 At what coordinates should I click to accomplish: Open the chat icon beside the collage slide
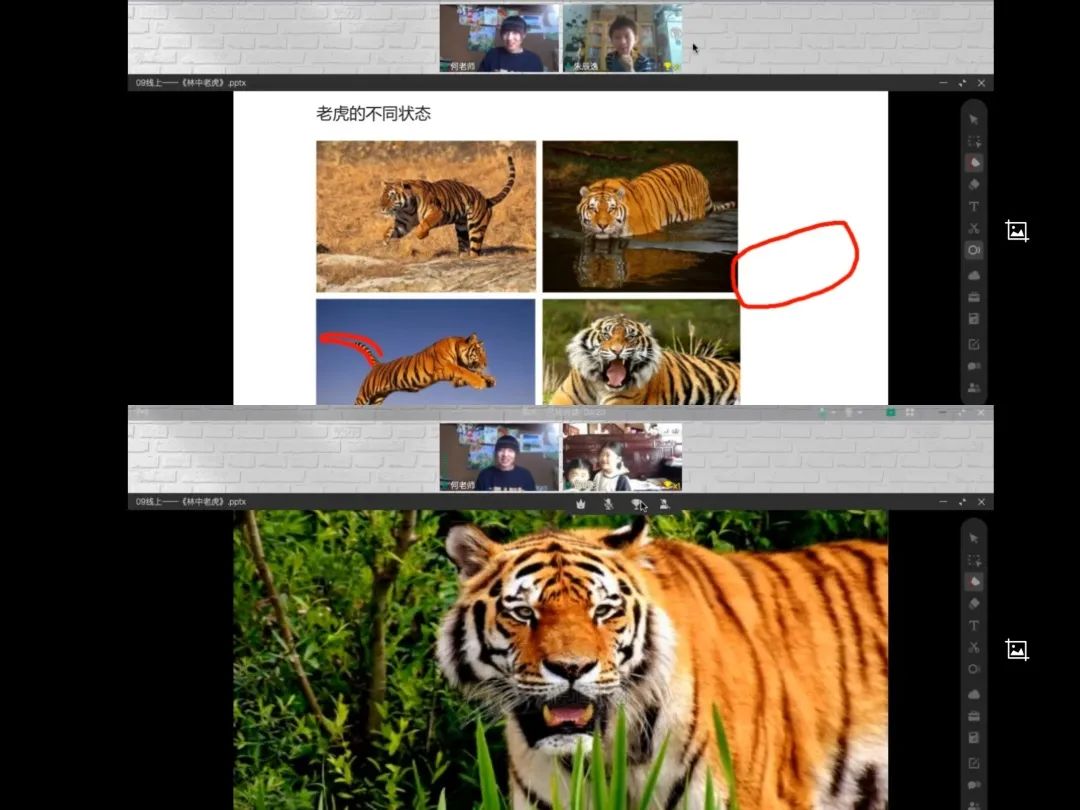974,366
